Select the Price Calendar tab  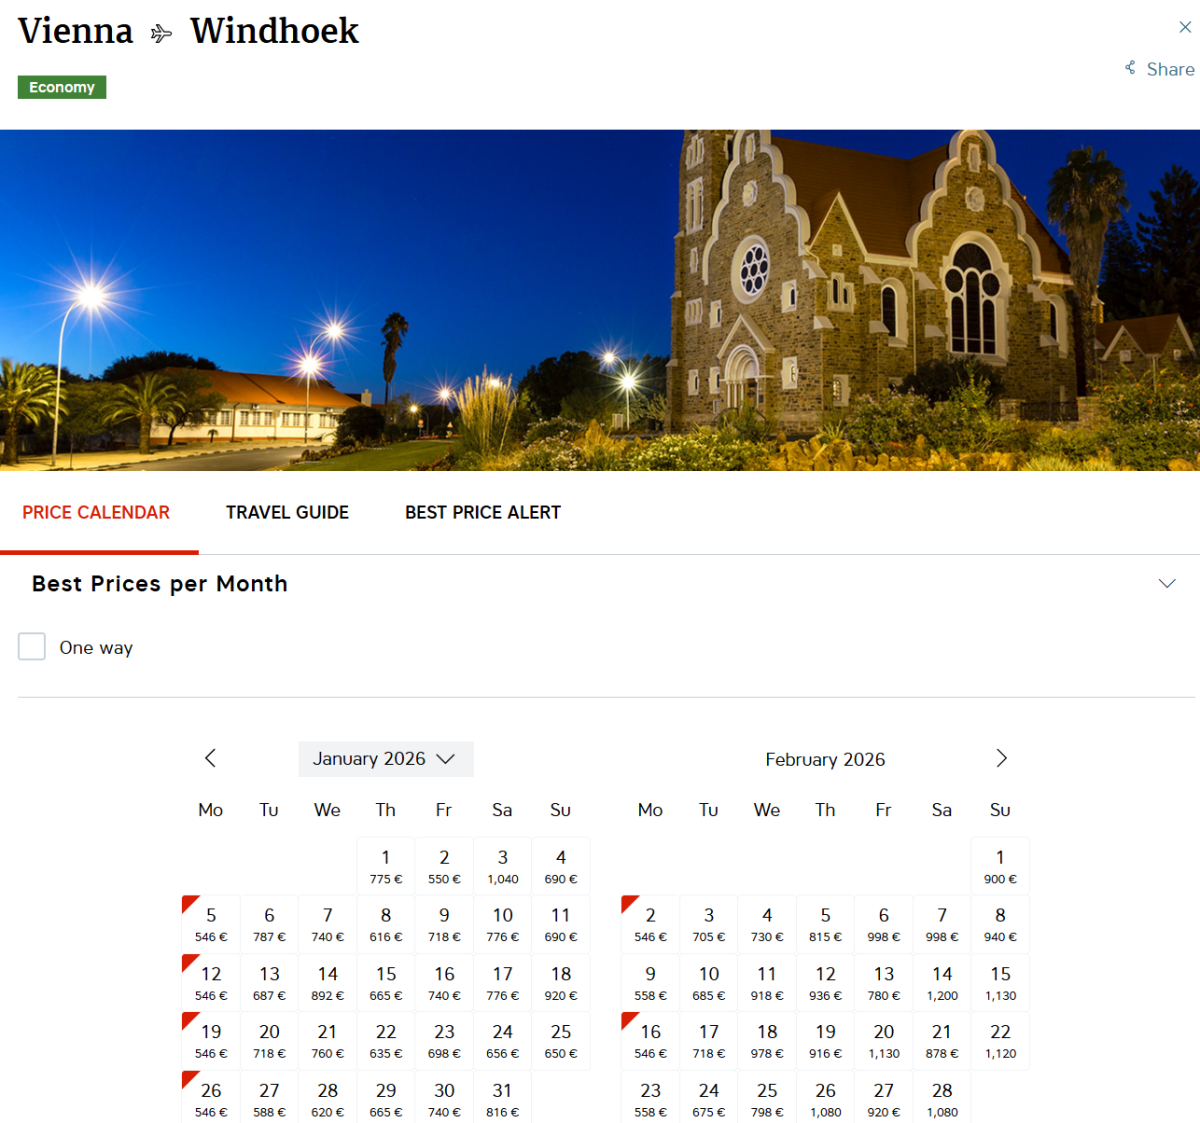click(96, 512)
